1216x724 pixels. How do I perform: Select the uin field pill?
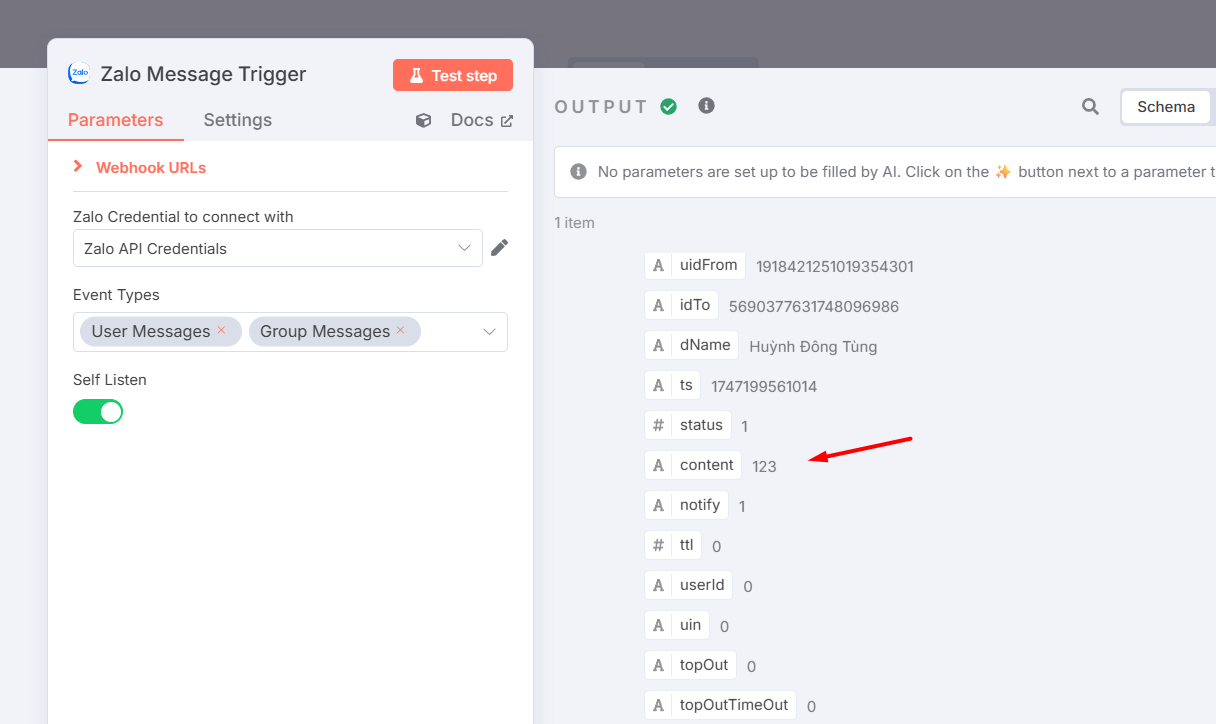[x=677, y=625]
